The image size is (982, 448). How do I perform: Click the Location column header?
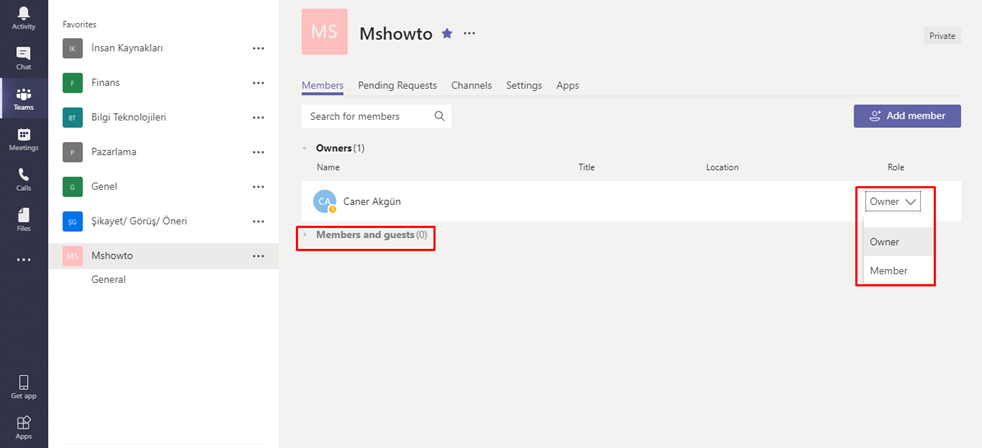(722, 167)
